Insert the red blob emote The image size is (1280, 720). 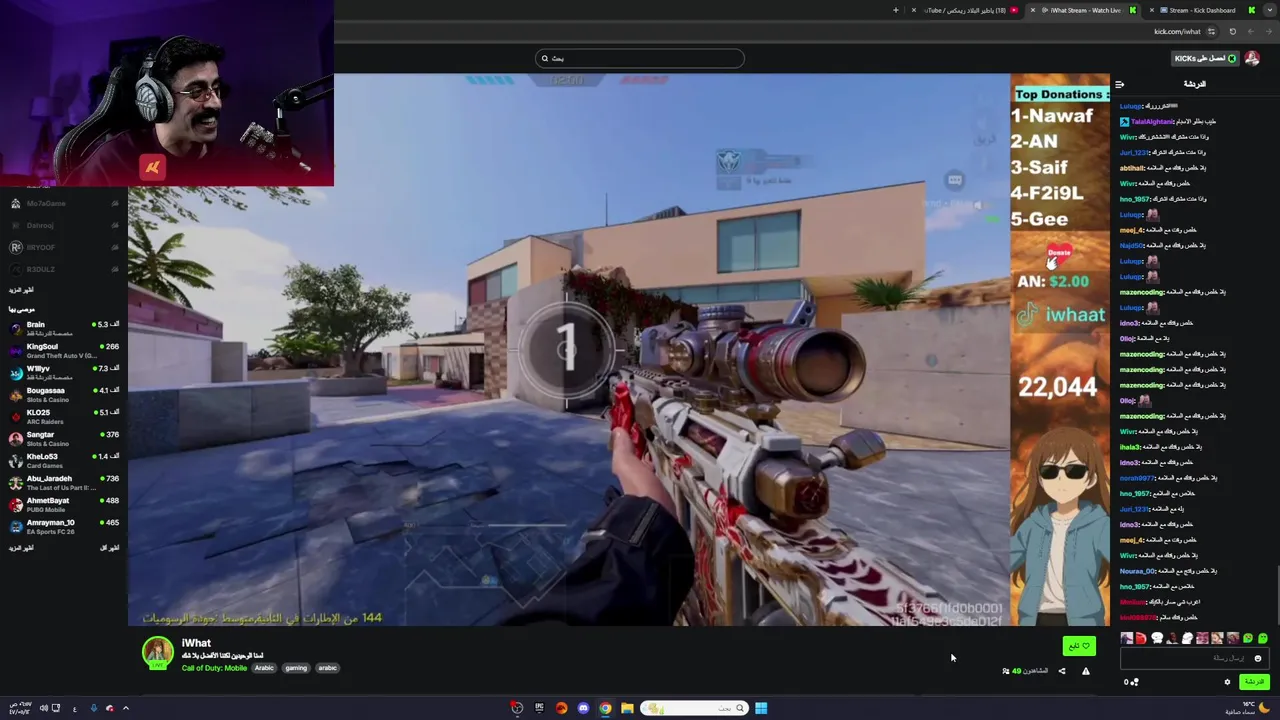click(x=1141, y=638)
